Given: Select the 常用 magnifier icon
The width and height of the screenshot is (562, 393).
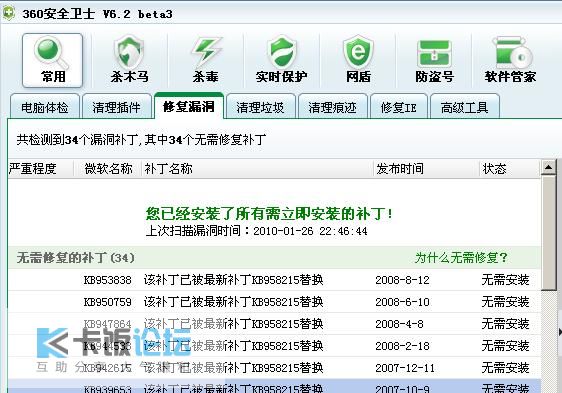Looking at the screenshot, I should click(53, 60).
